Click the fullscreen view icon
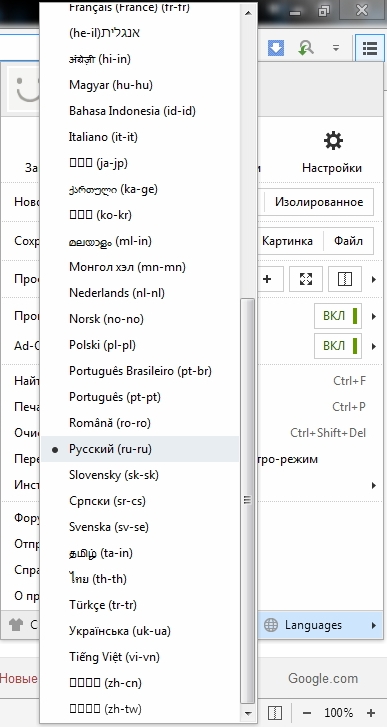 pyautogui.click(x=306, y=279)
